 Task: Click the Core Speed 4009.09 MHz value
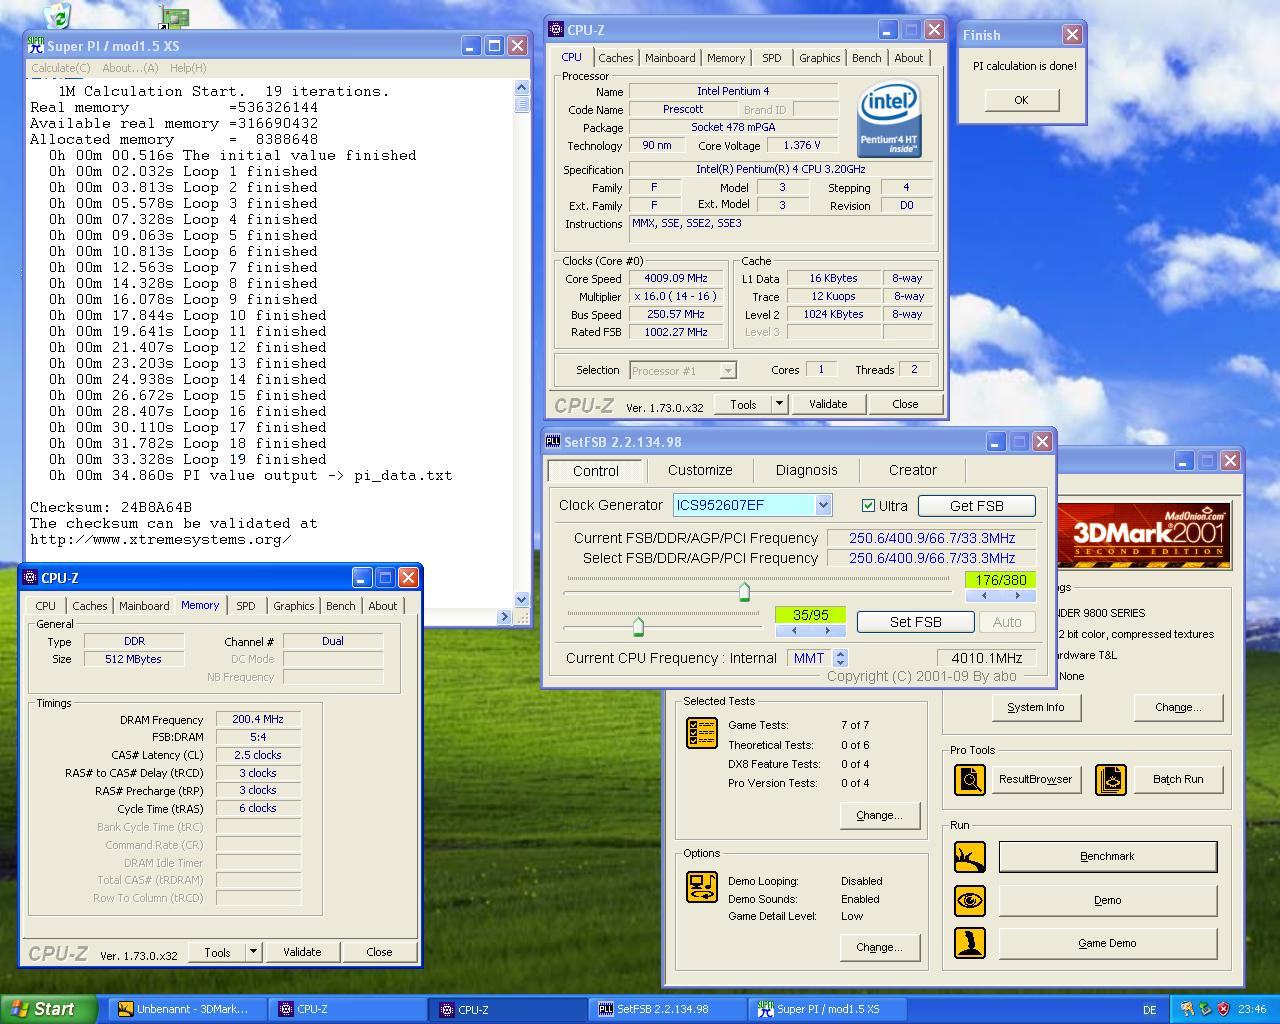pyautogui.click(x=676, y=279)
